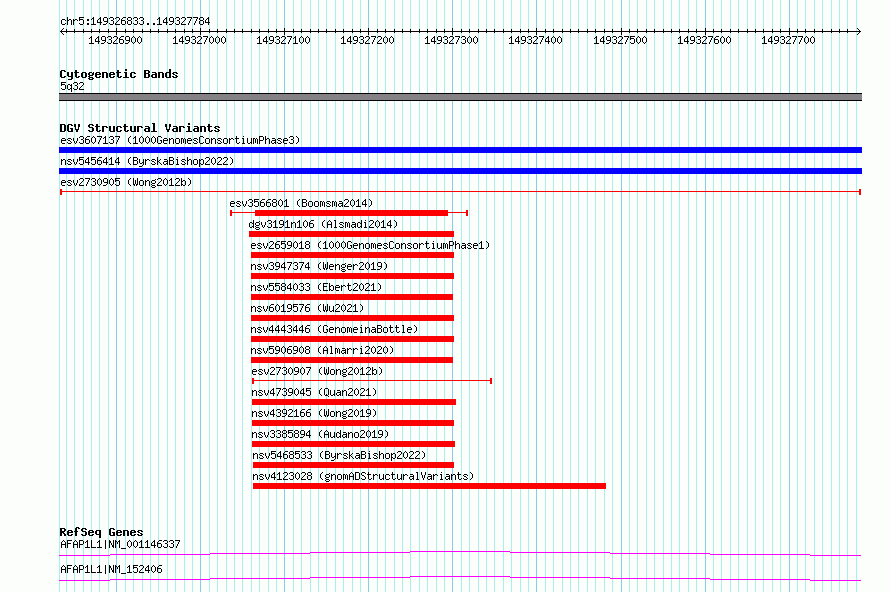Select the nsv5584033 Ebert2021 red bar
Image resolution: width=890 pixels, height=592 pixels.
coord(351,297)
